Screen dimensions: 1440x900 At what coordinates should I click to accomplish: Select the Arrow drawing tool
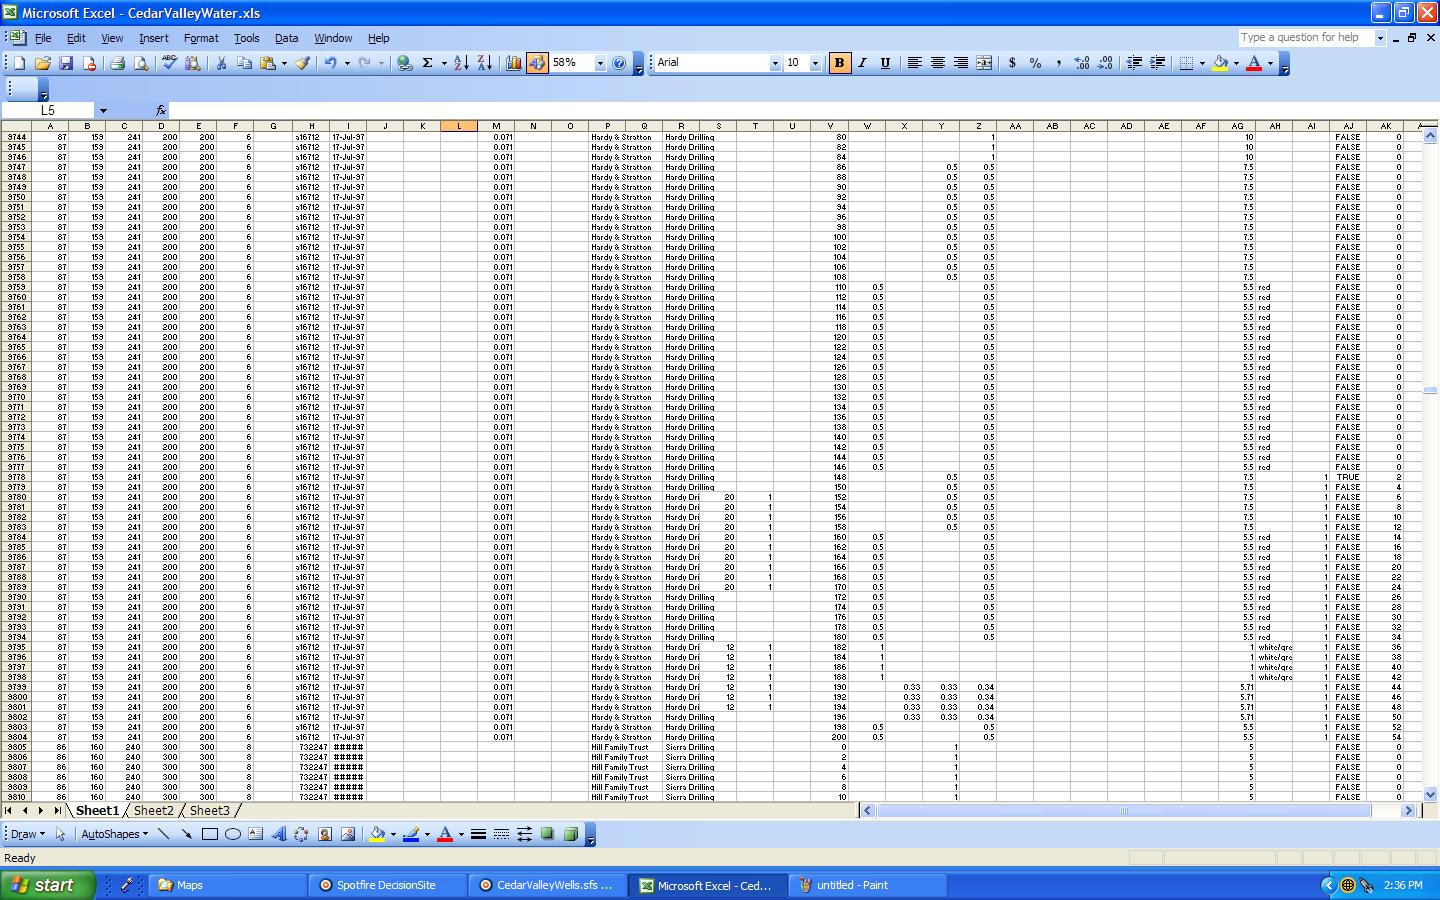186,834
